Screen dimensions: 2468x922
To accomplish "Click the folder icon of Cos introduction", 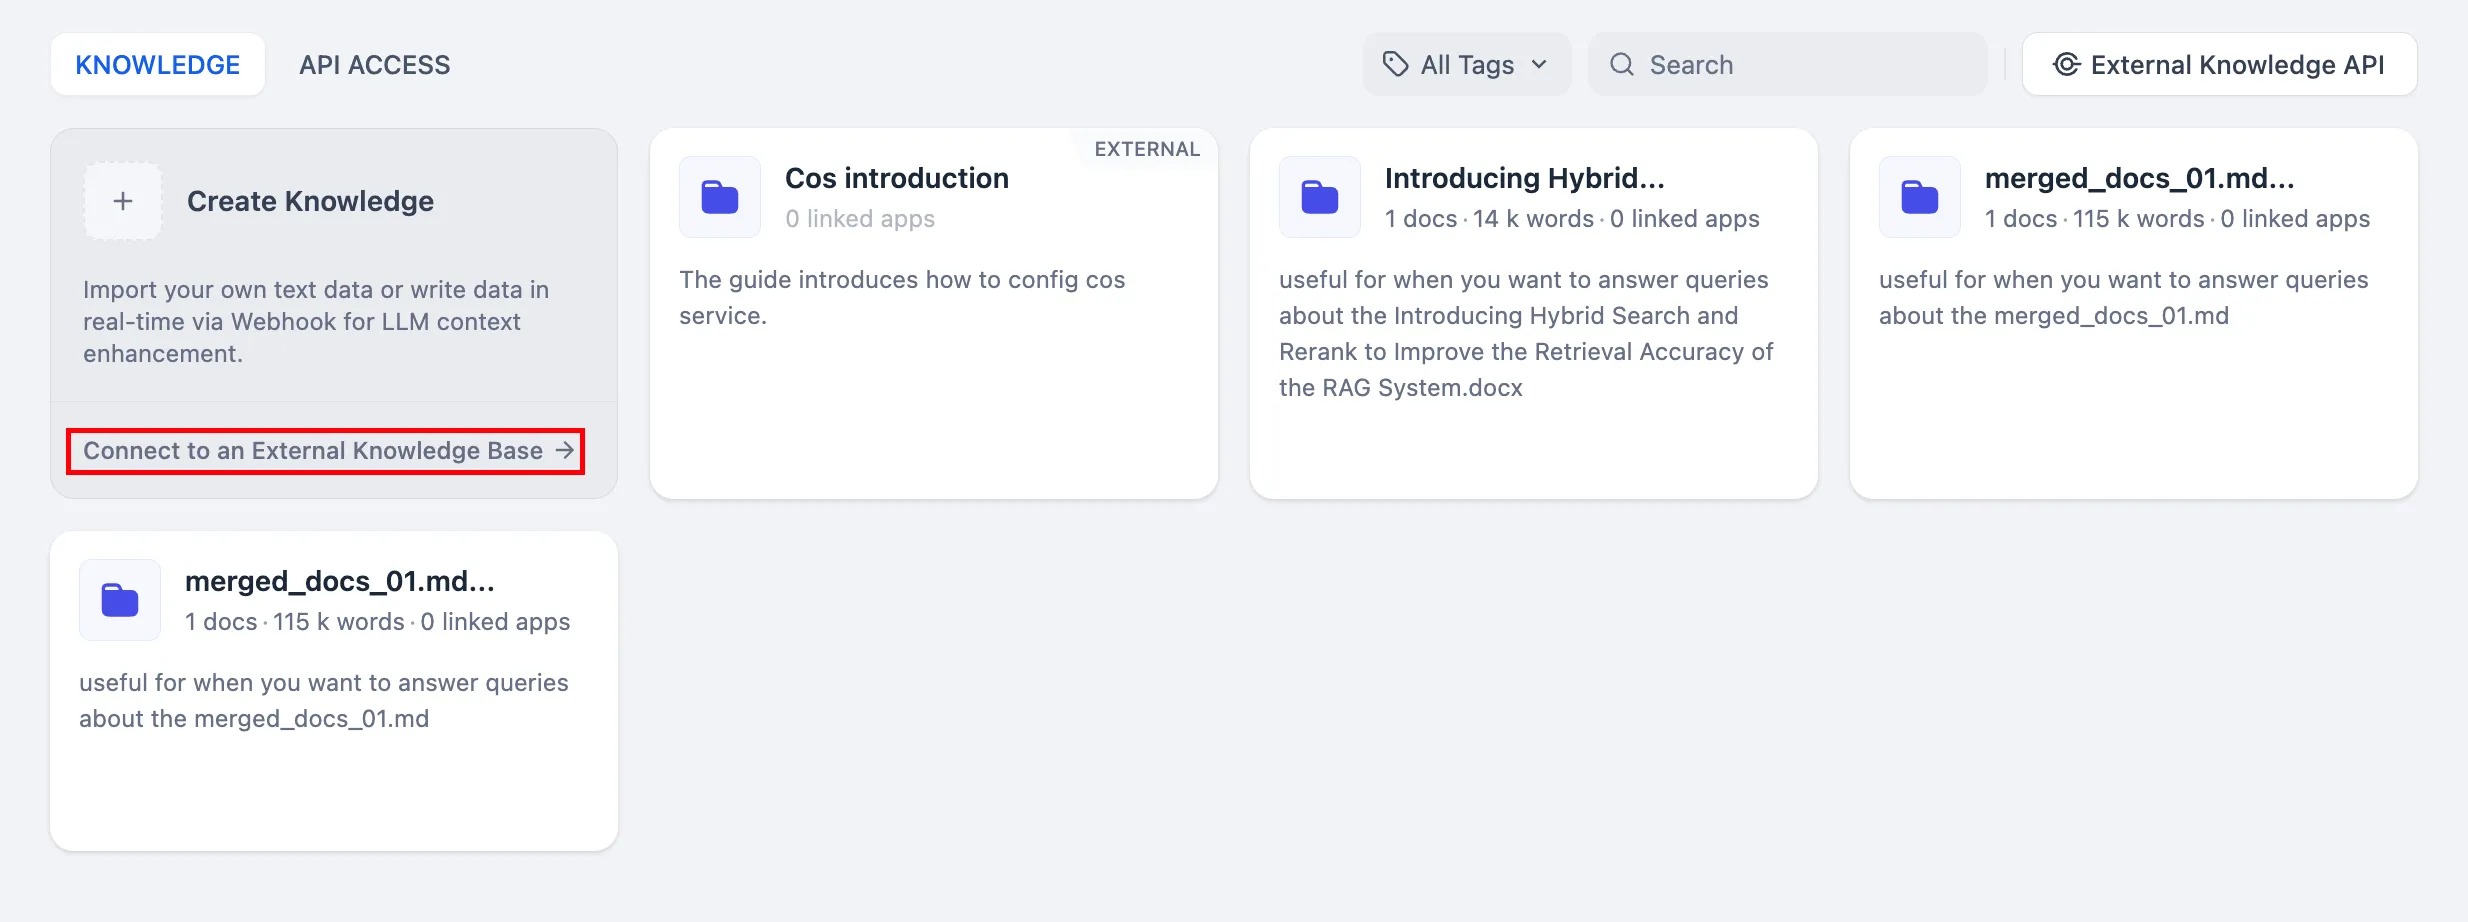I will click(x=720, y=197).
